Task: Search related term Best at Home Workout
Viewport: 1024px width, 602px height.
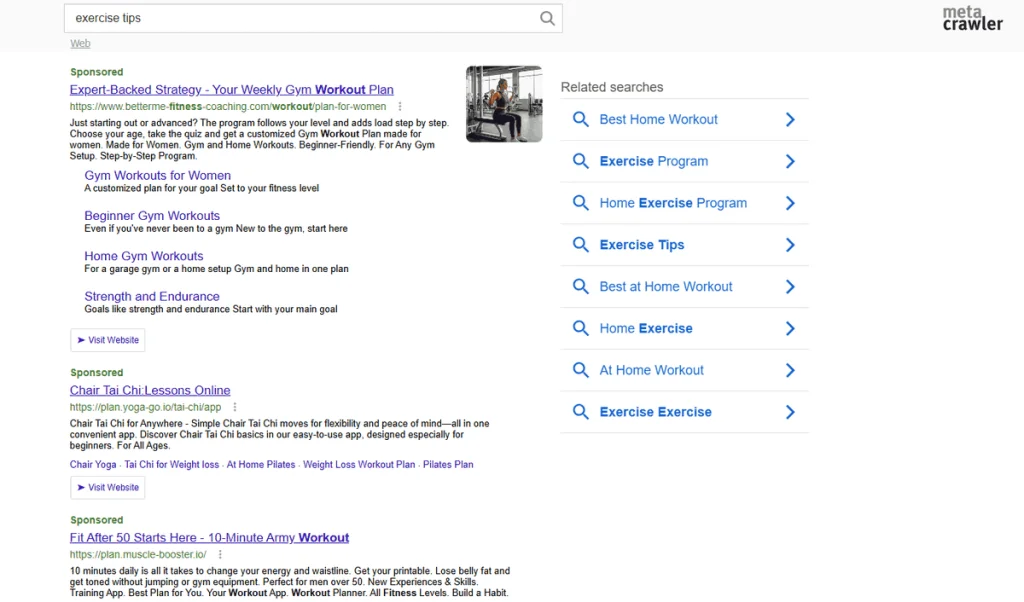Action: click(x=666, y=287)
